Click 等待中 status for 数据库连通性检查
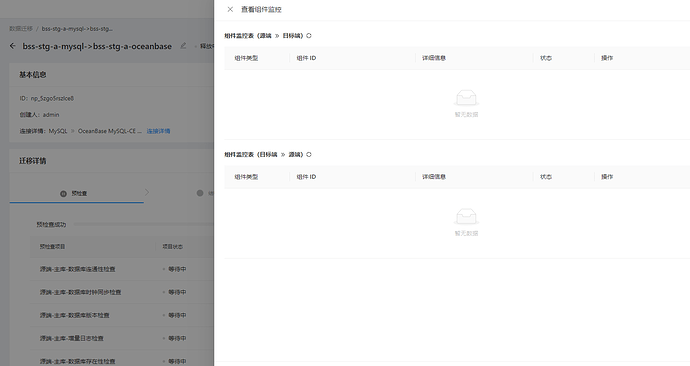The height and width of the screenshot is (366, 690). click(175, 269)
